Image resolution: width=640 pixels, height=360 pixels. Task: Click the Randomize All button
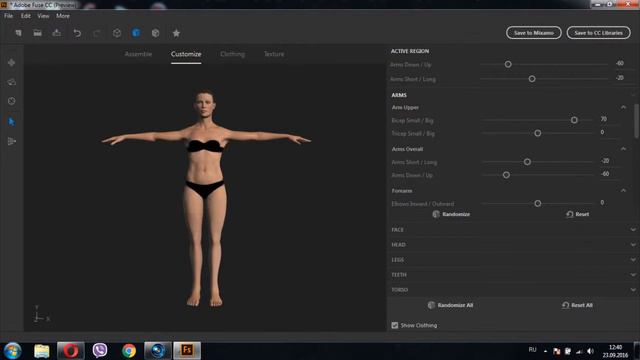450,305
